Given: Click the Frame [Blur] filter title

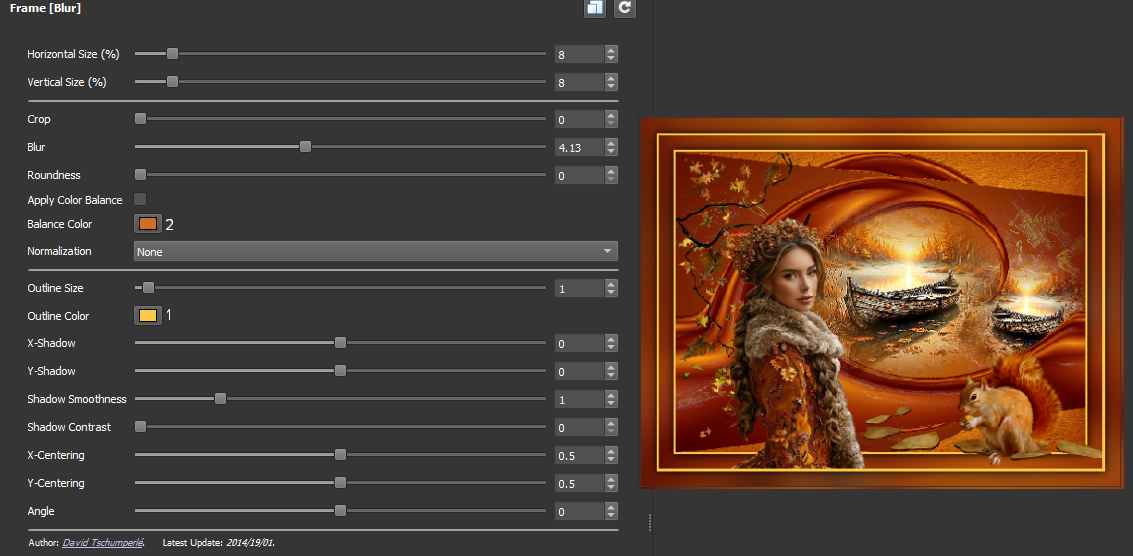Looking at the screenshot, I should 45,8.
